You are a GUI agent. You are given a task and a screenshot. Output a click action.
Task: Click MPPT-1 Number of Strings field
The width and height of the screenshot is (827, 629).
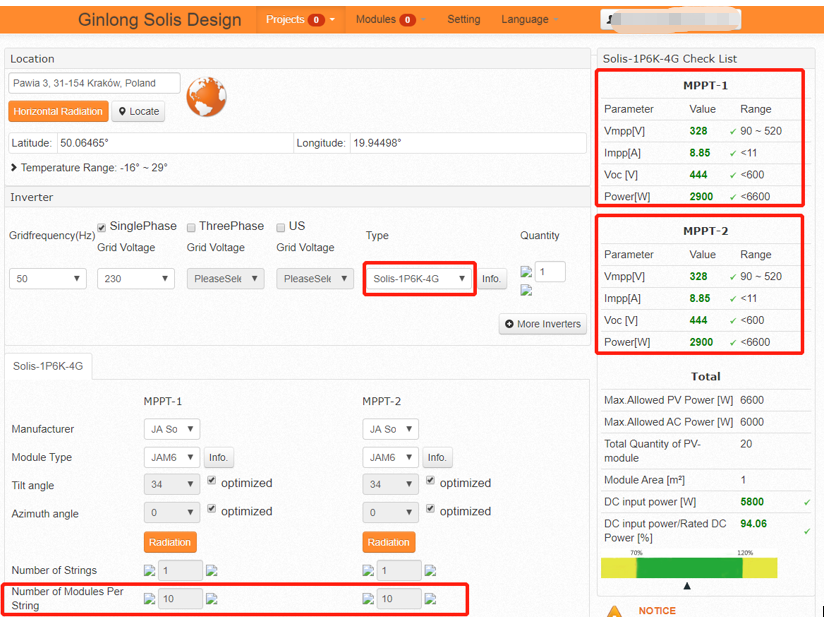180,570
